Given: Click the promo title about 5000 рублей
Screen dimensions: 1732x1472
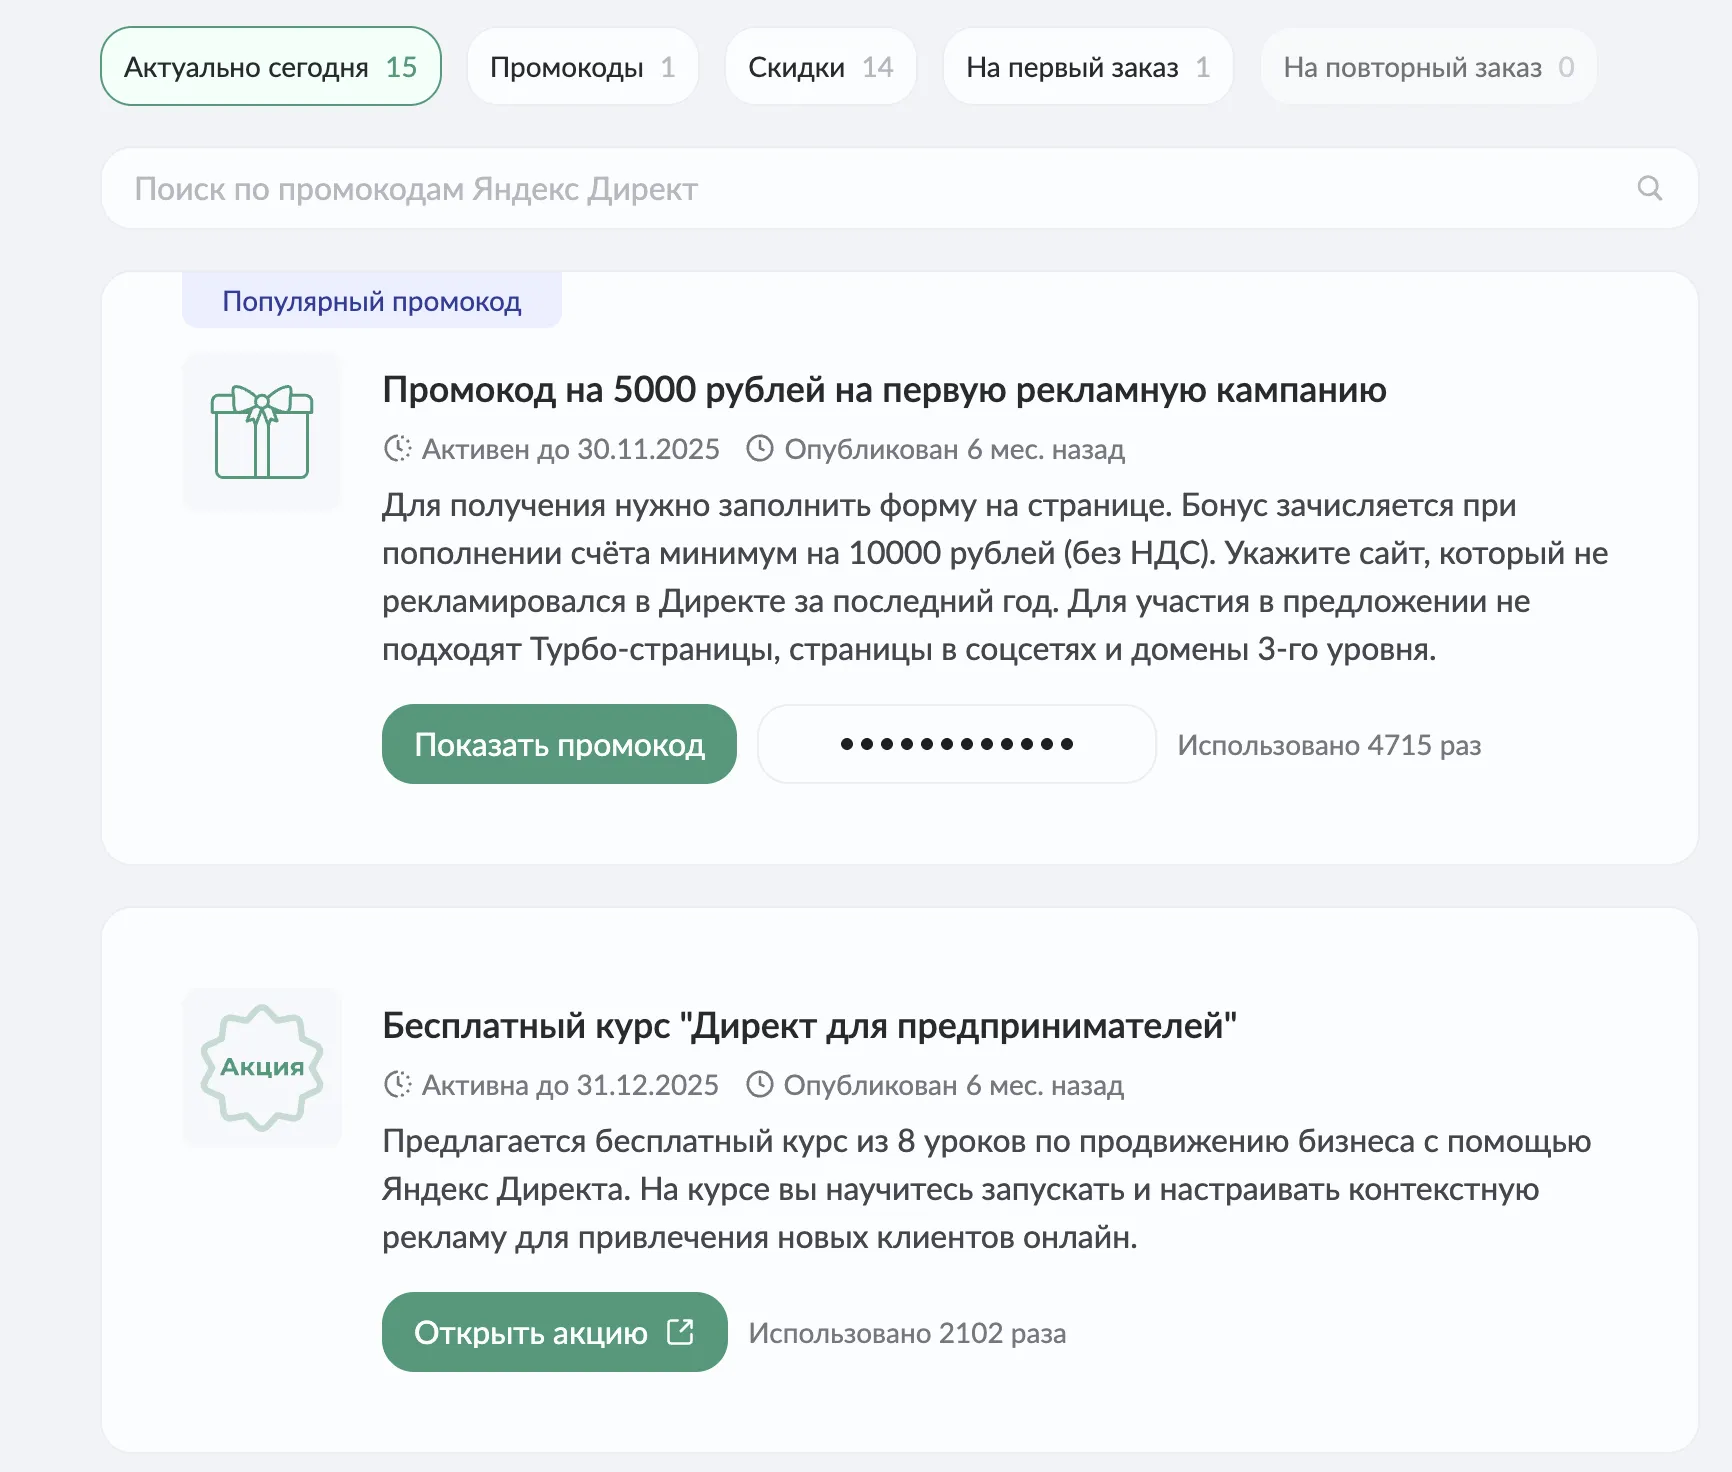Looking at the screenshot, I should point(884,391).
